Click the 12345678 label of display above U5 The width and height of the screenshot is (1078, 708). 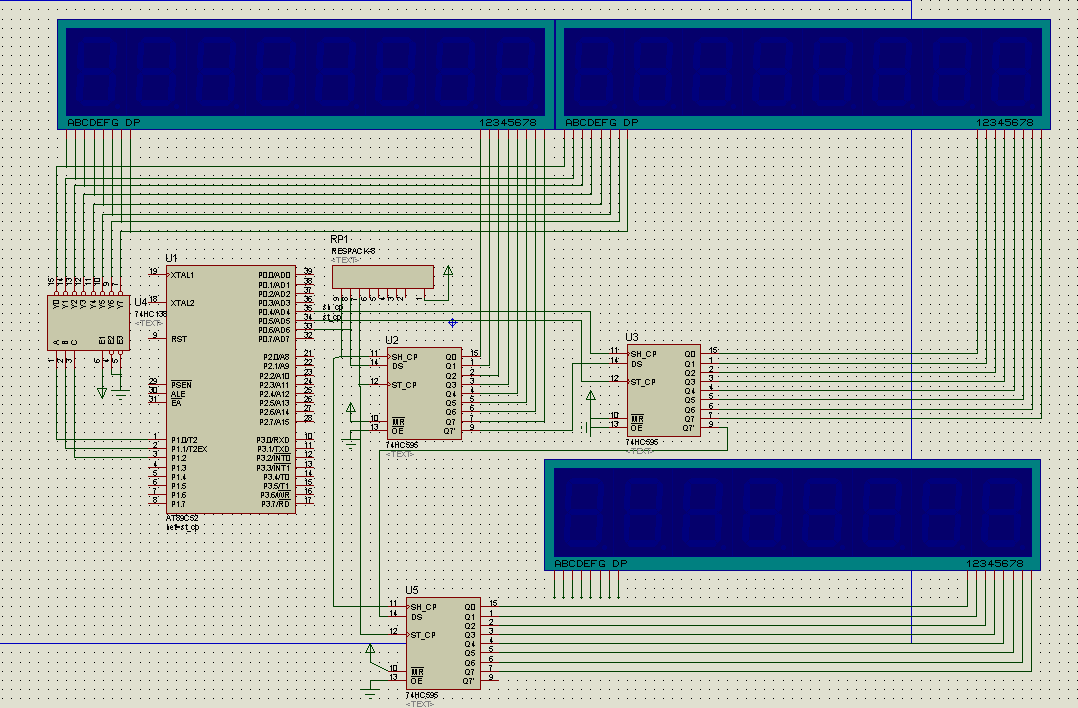[x=994, y=563]
